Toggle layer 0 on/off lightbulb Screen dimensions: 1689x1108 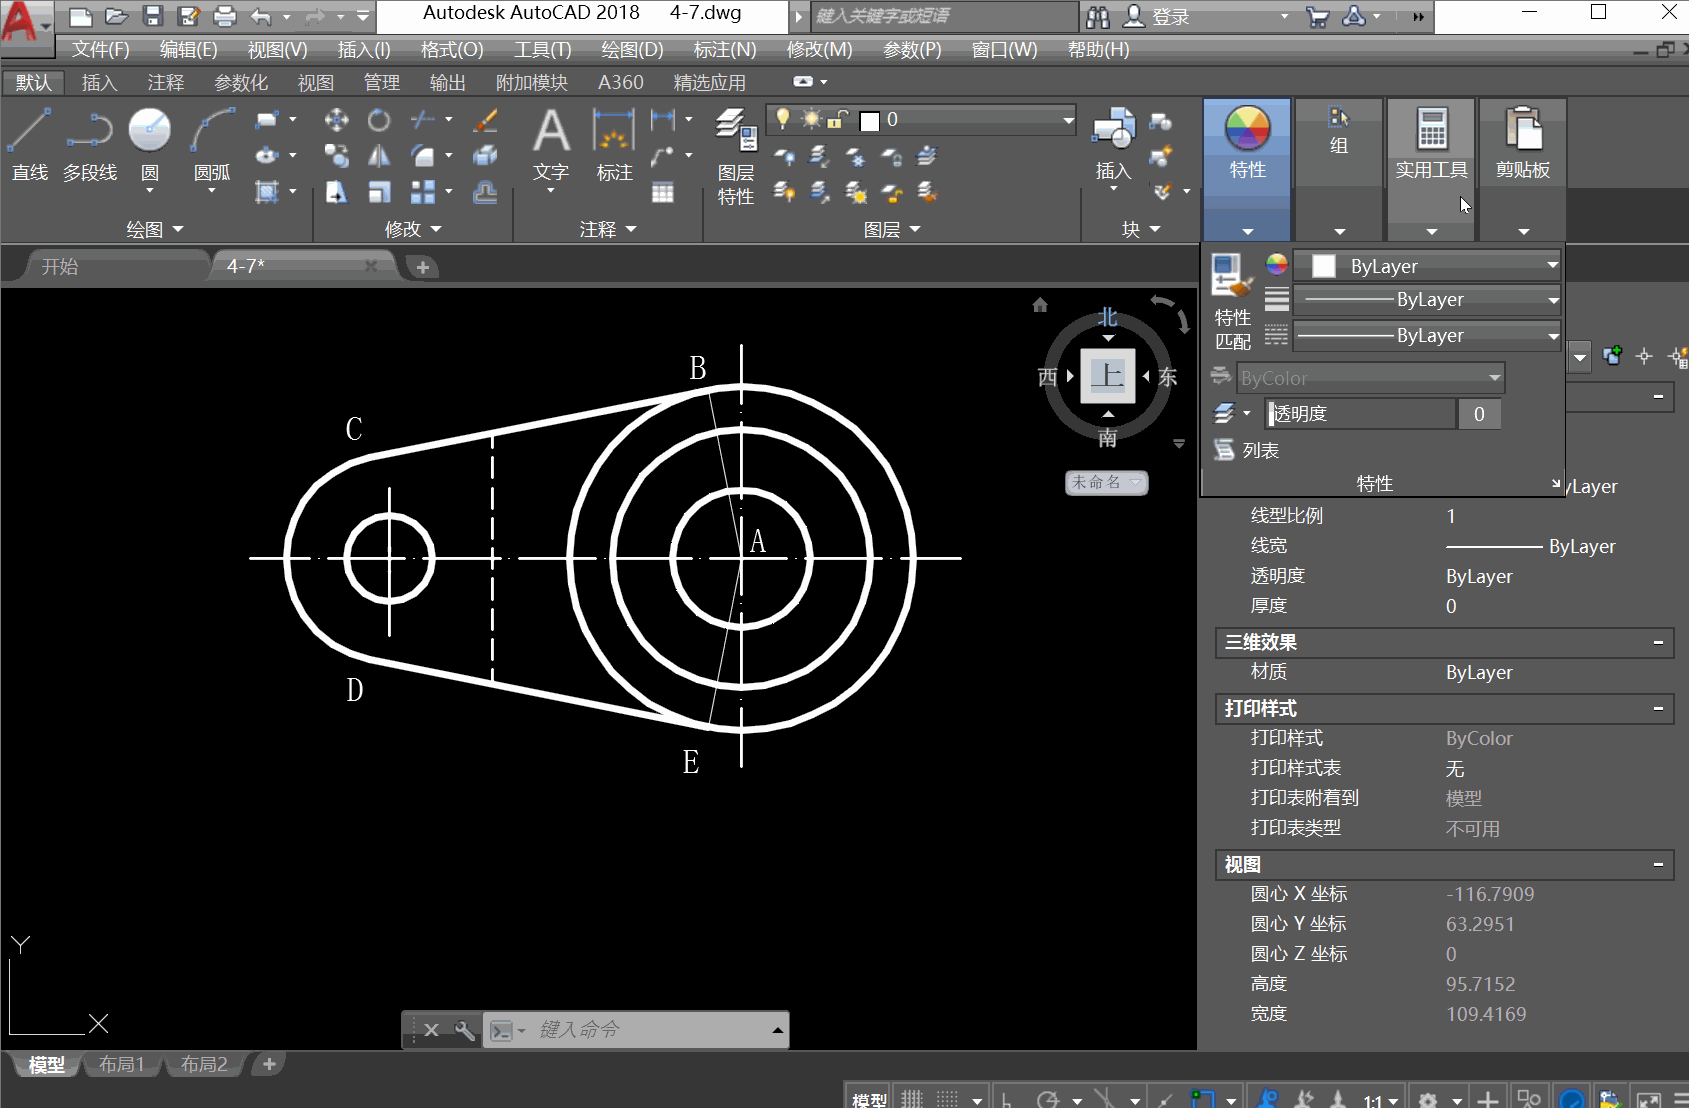click(783, 120)
